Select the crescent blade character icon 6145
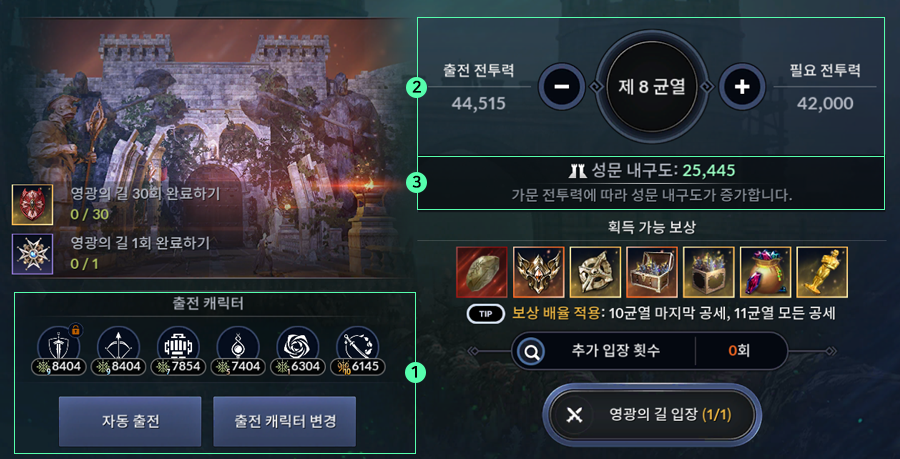 (357, 349)
